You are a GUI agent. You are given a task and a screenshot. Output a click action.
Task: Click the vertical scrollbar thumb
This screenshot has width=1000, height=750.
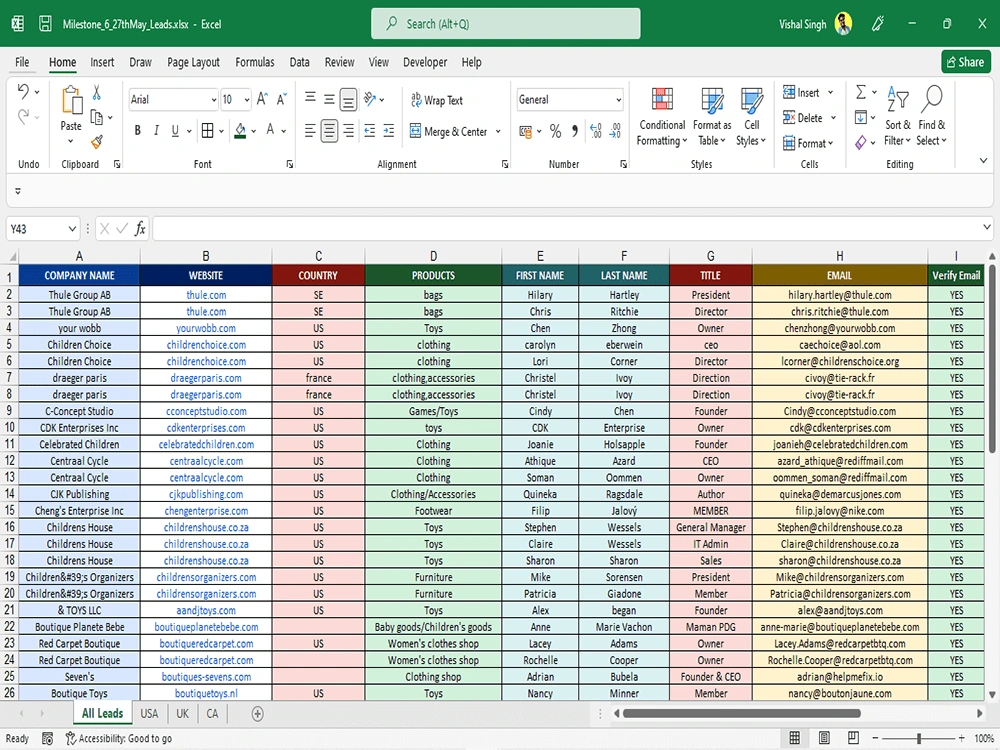tap(992, 358)
